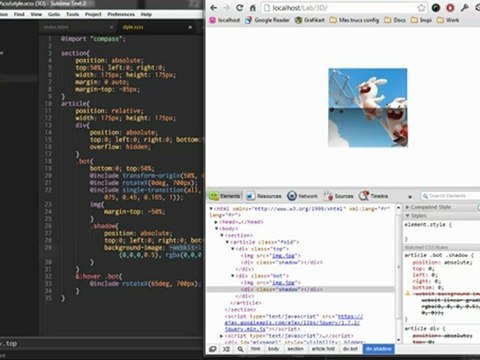Bookmark page with the star icon
The width and height of the screenshot is (480, 360).
coord(421,8)
